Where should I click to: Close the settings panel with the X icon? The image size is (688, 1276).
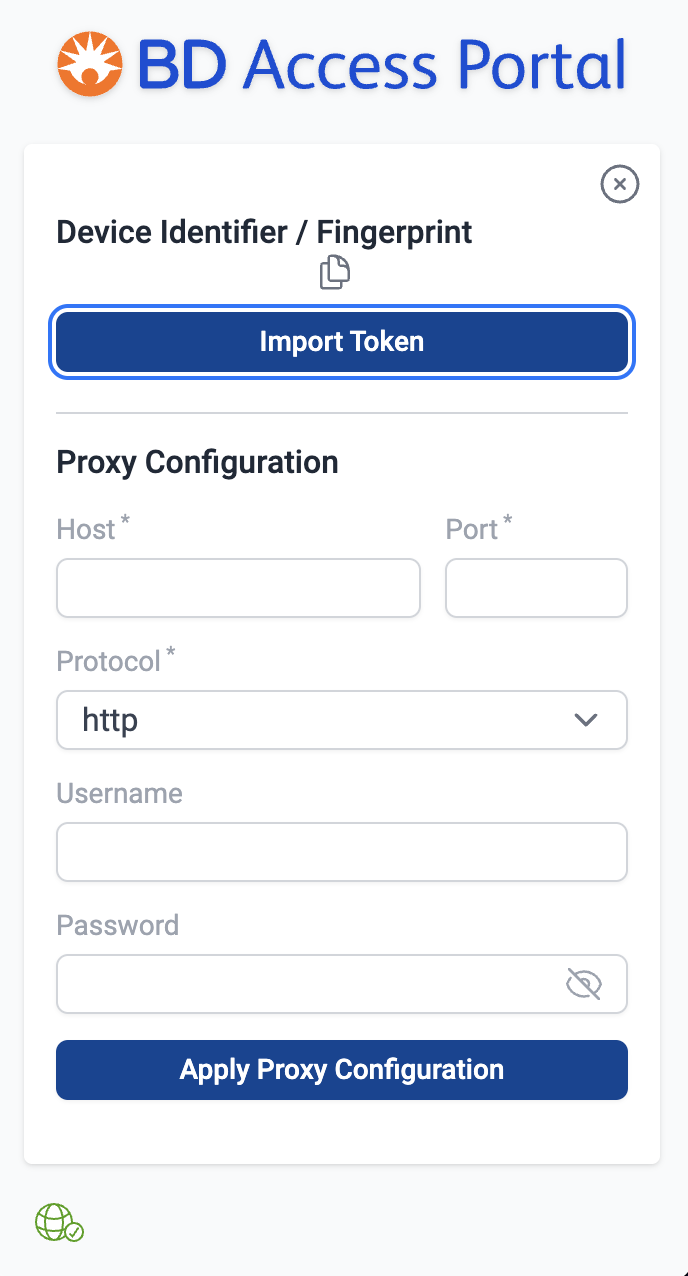619,184
